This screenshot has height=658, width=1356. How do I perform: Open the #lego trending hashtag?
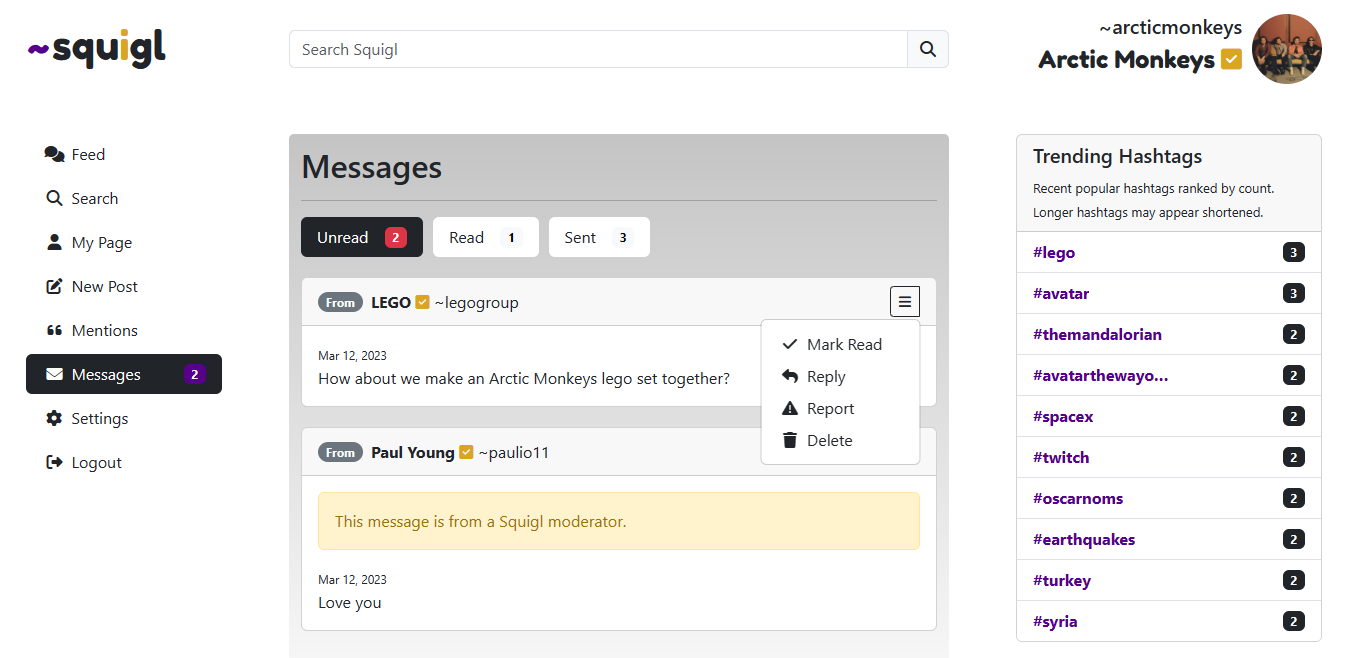1054,252
